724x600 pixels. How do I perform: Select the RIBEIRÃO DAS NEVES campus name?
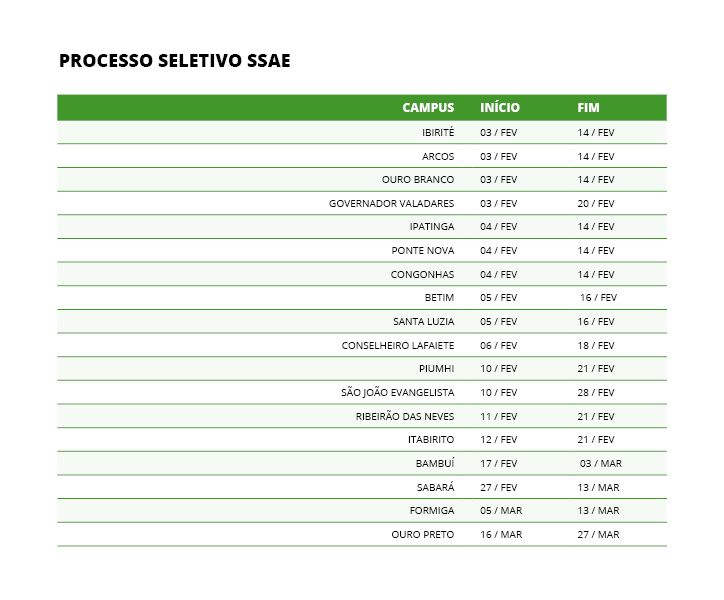(x=405, y=416)
